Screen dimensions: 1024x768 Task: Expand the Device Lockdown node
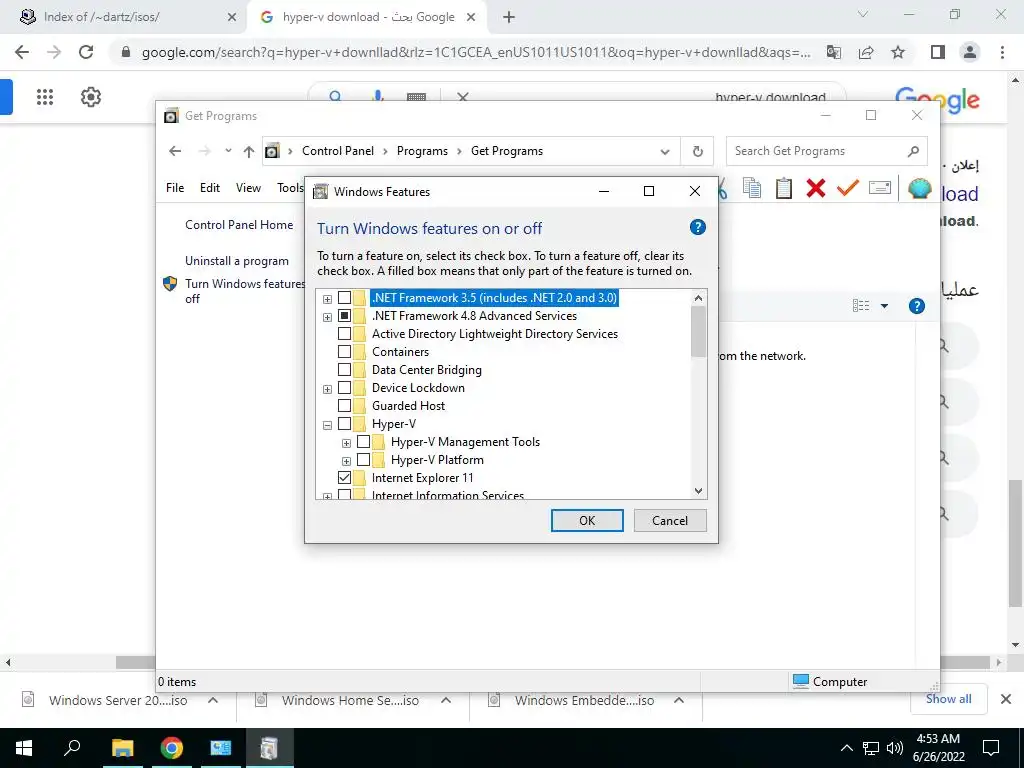[327, 389]
